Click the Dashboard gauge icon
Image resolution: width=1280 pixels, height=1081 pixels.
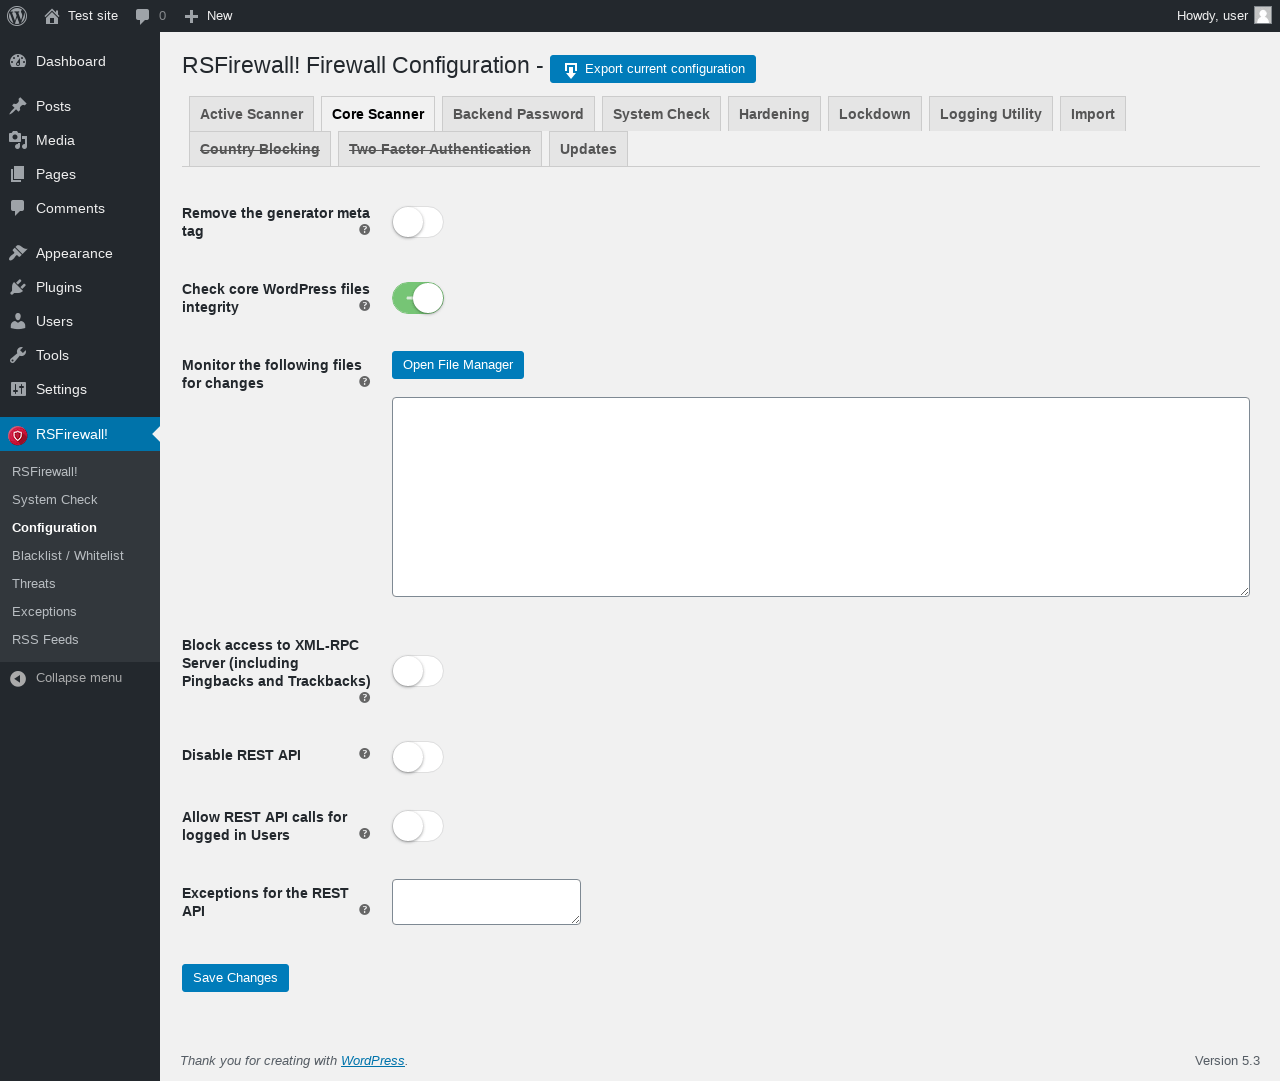click(18, 61)
